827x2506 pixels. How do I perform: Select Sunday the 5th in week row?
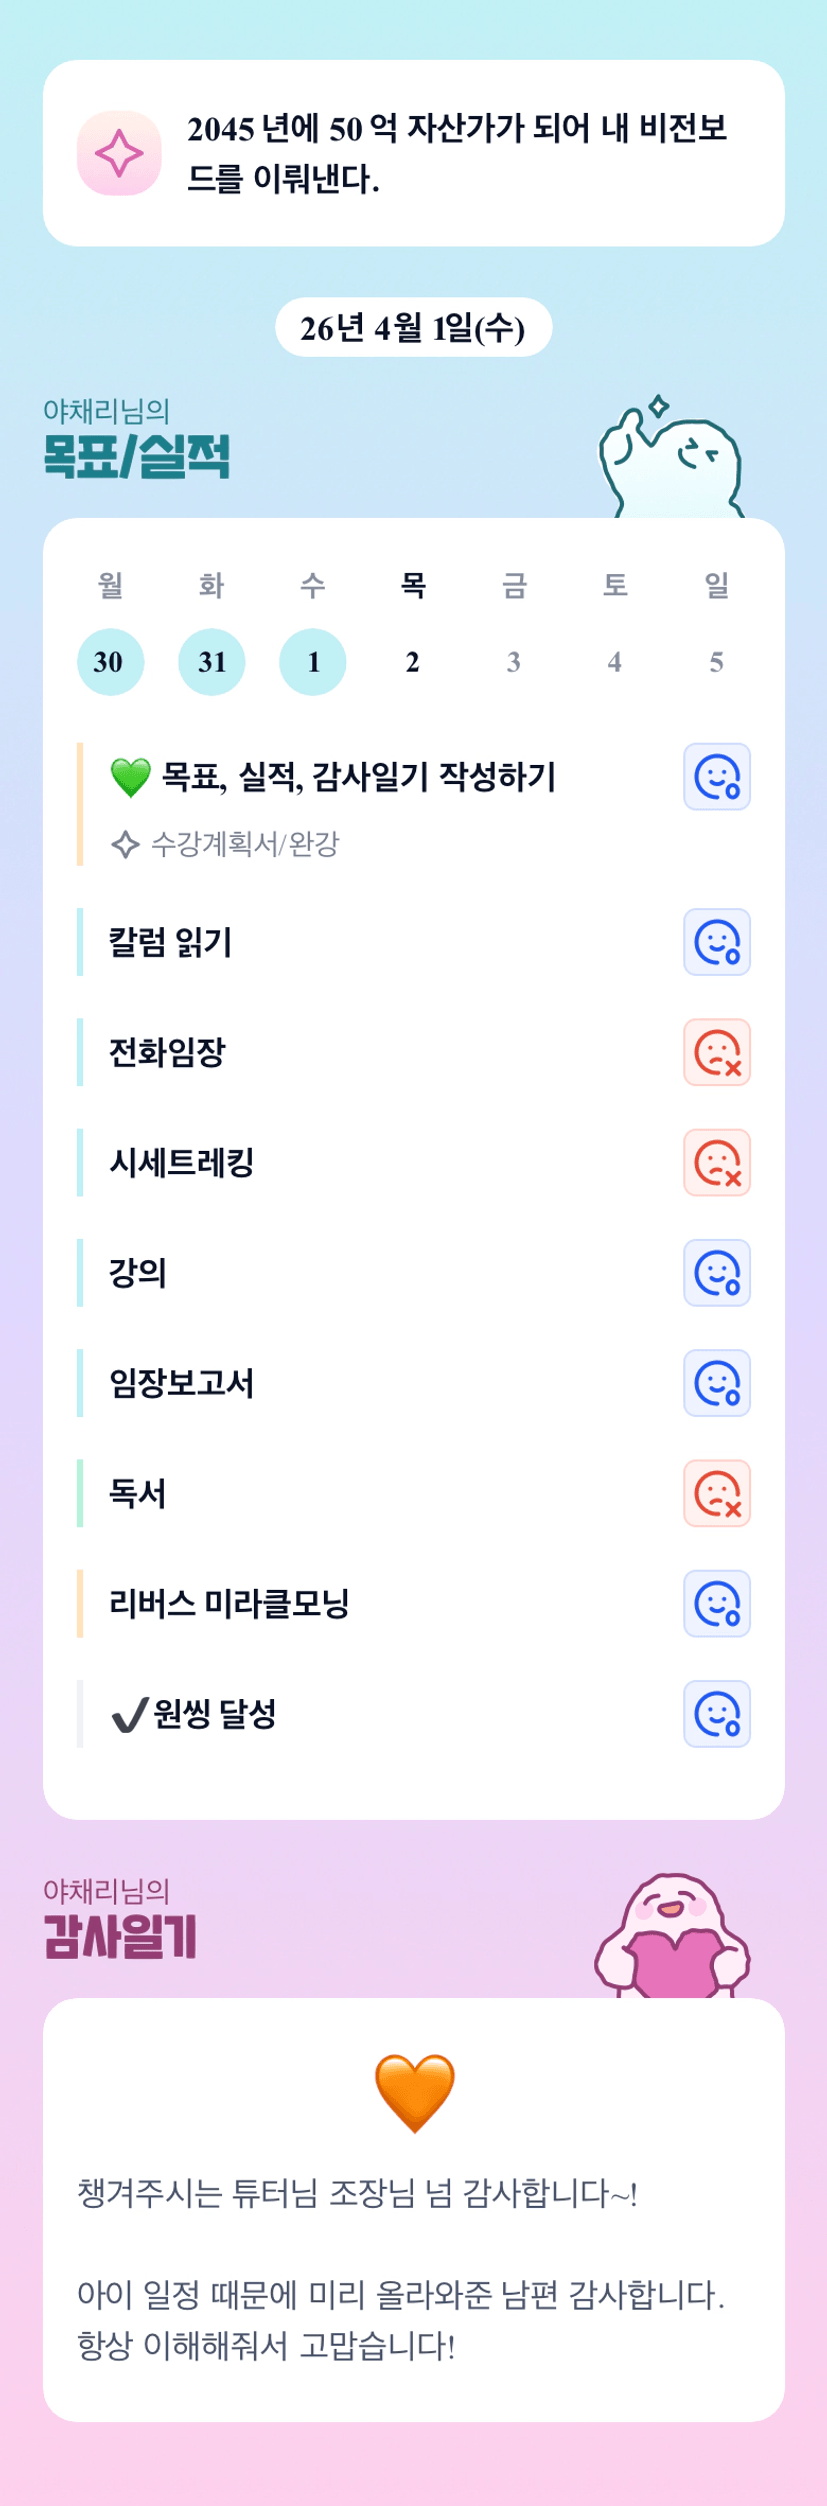click(x=716, y=662)
